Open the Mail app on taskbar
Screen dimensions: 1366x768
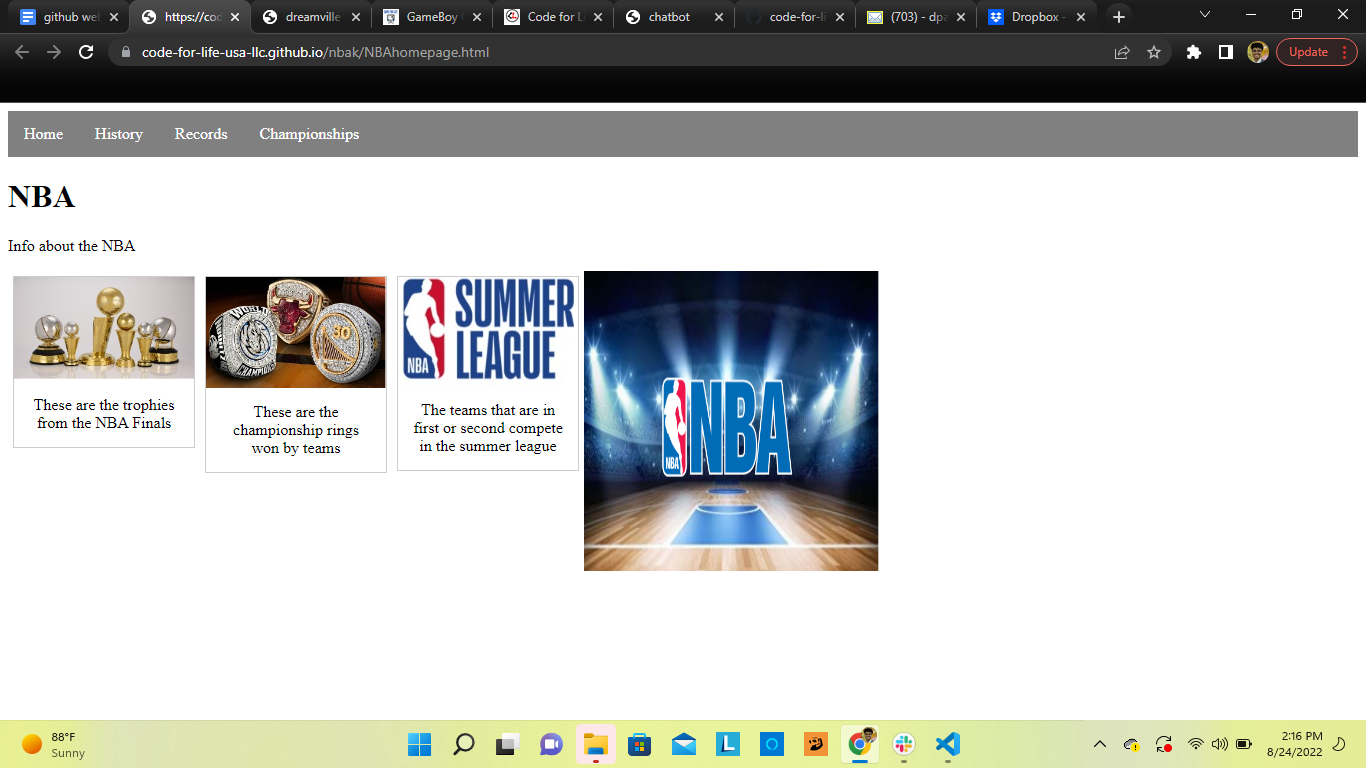click(684, 744)
